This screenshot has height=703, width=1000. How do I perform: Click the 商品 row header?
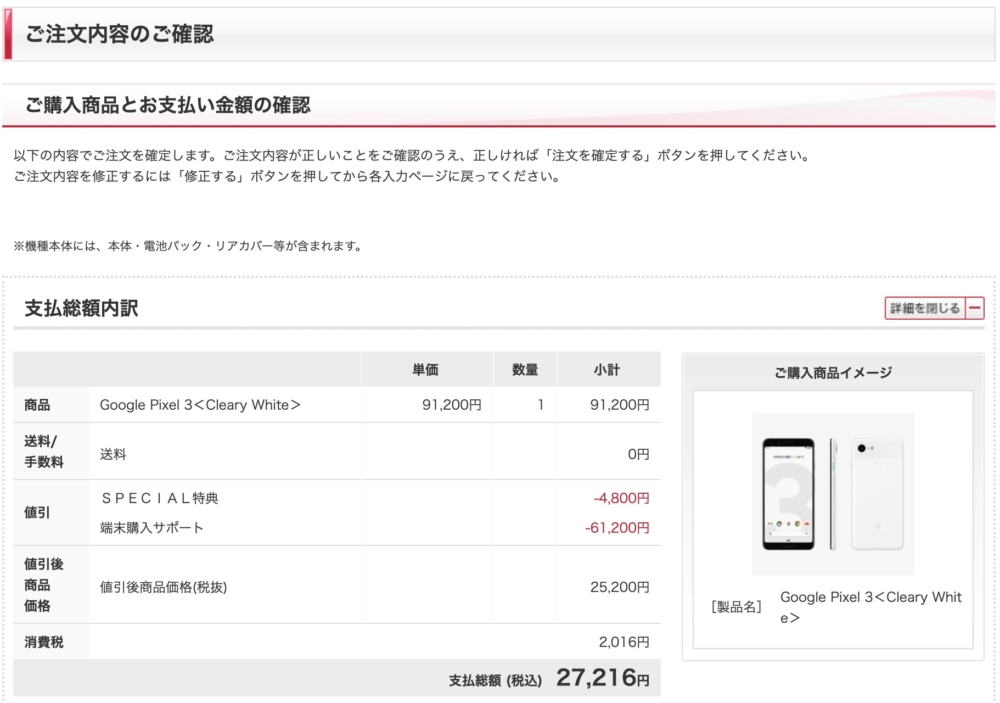(37, 405)
